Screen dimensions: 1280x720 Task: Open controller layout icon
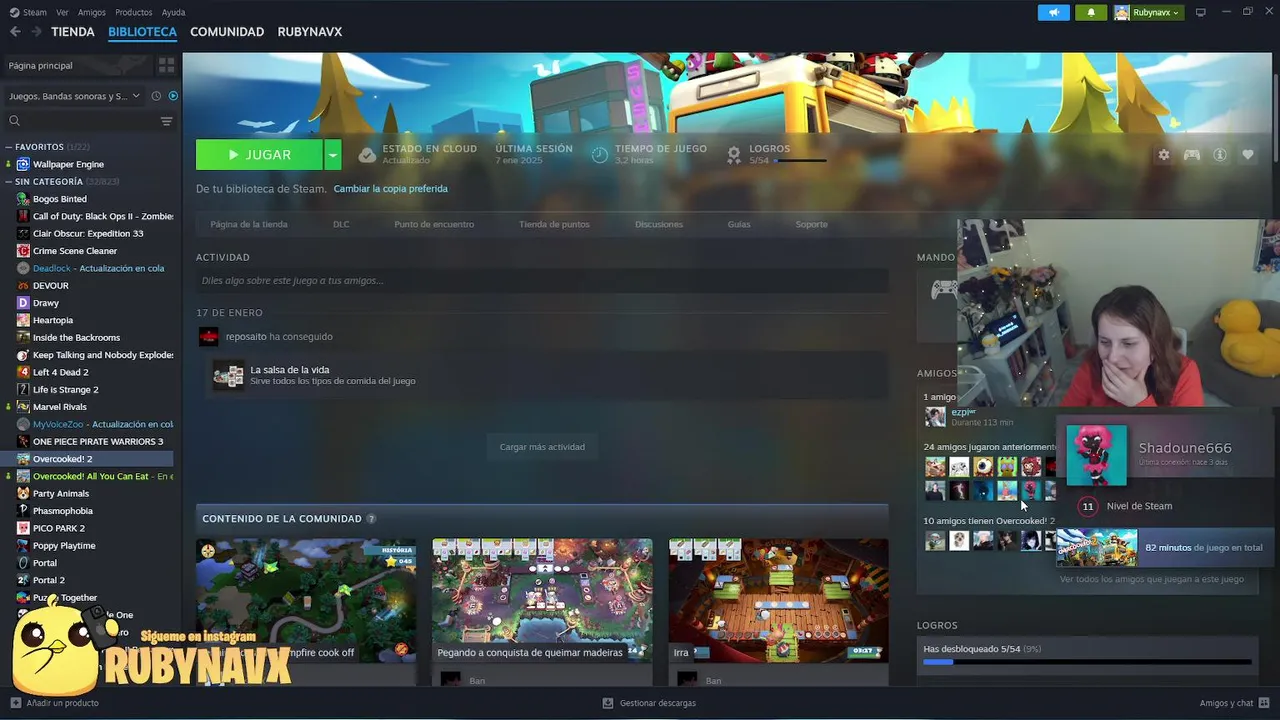click(x=1192, y=155)
